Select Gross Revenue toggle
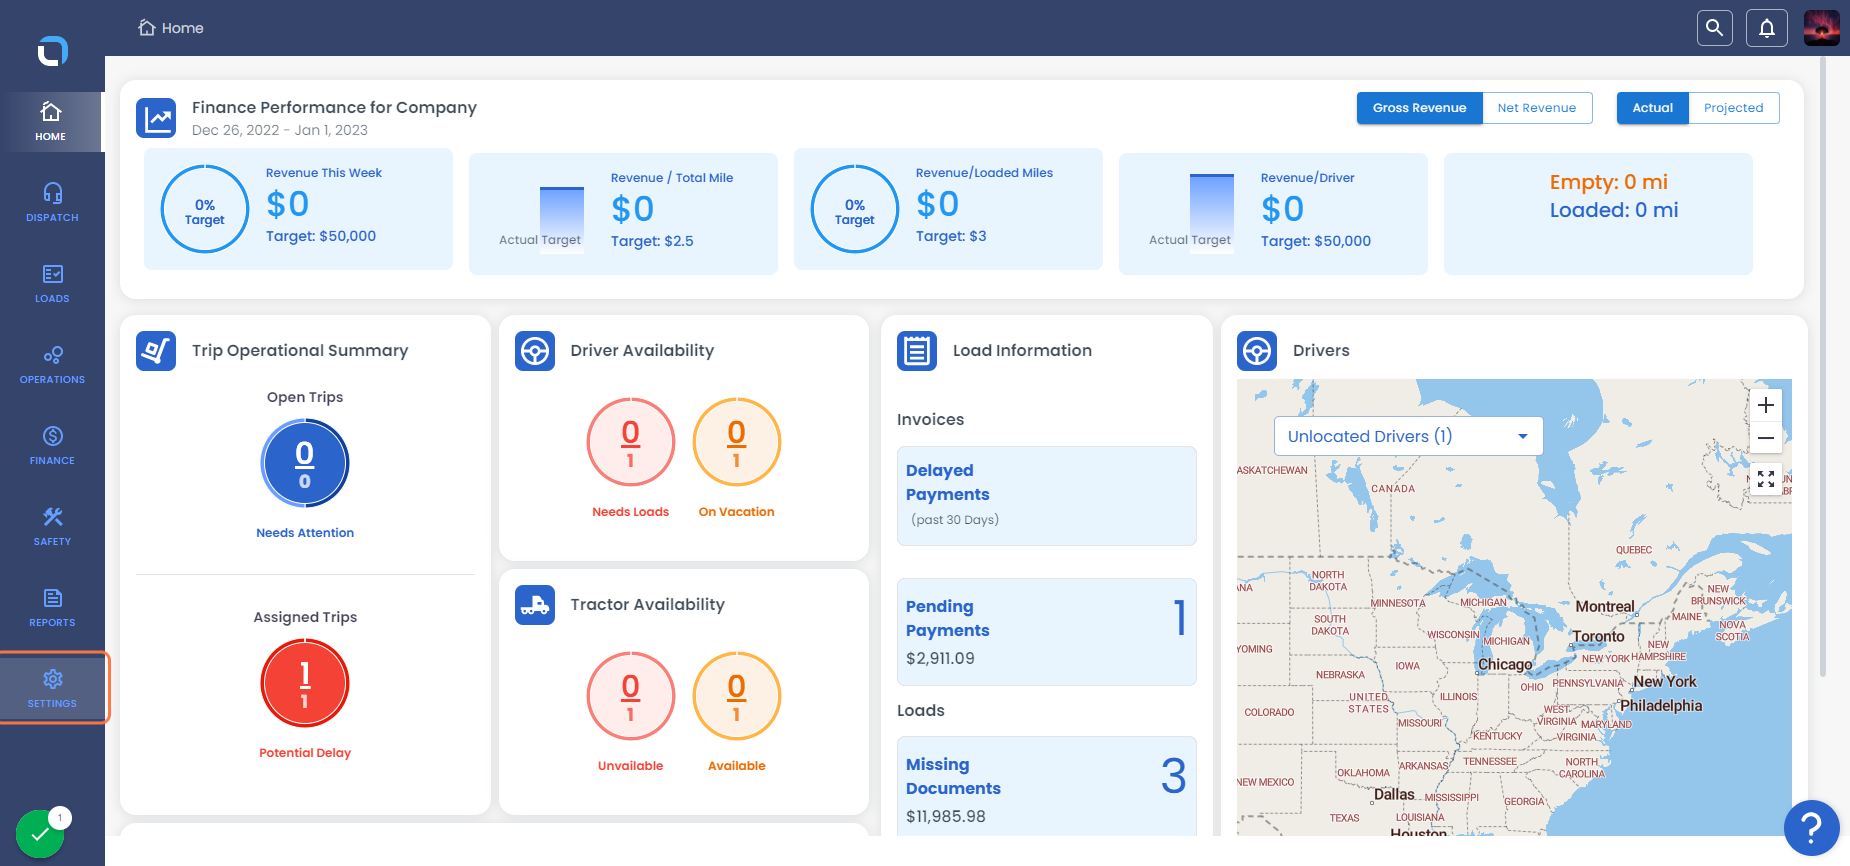The image size is (1850, 866). coord(1419,108)
